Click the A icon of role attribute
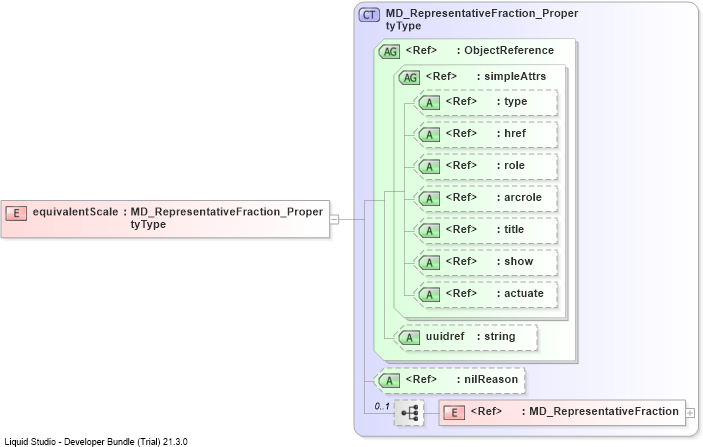 click(x=429, y=167)
